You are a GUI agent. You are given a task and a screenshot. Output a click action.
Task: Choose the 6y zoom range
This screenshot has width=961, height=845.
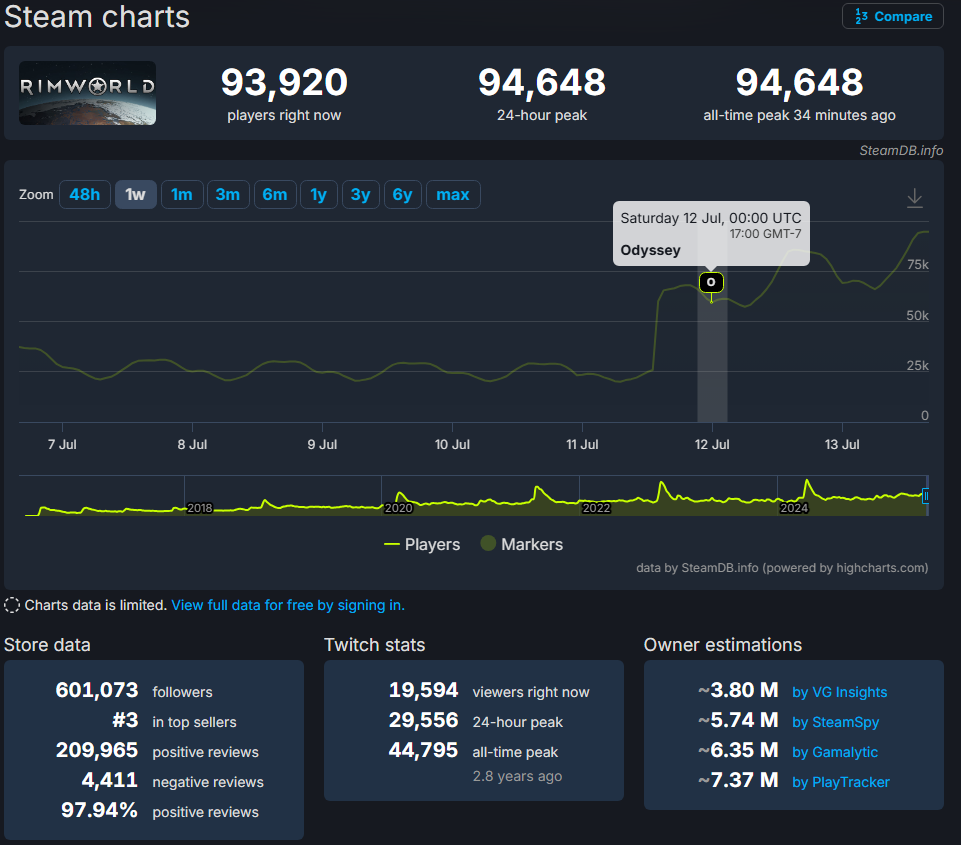pyautogui.click(x=403, y=195)
